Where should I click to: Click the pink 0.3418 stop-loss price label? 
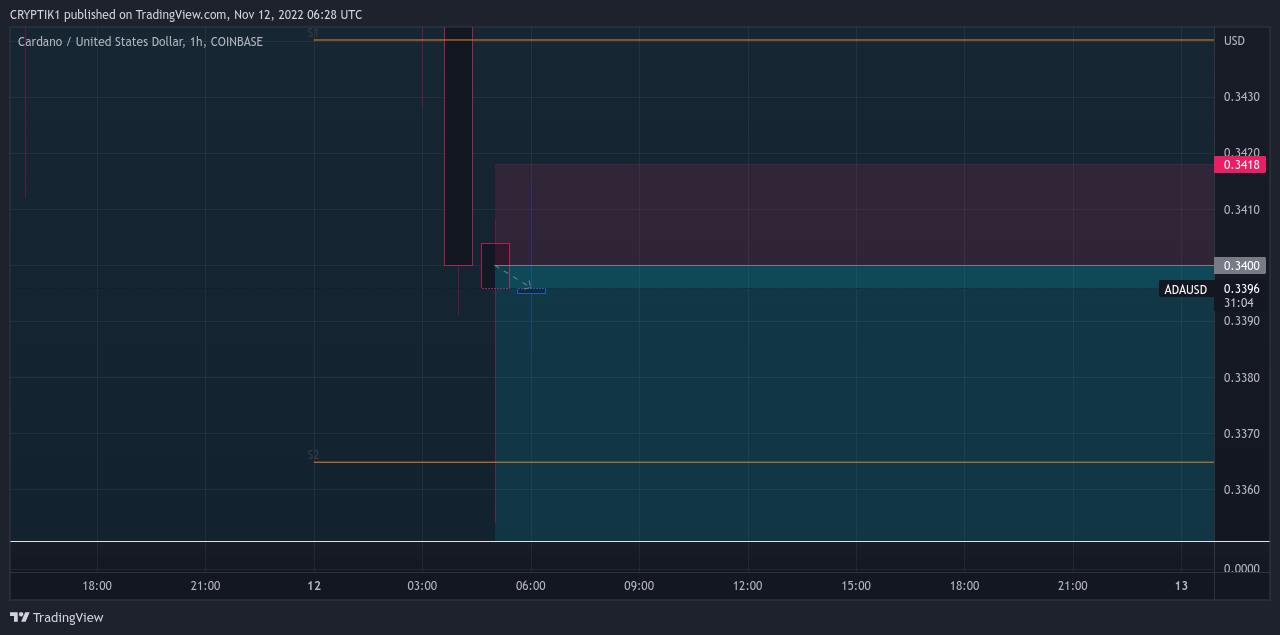[1240, 164]
